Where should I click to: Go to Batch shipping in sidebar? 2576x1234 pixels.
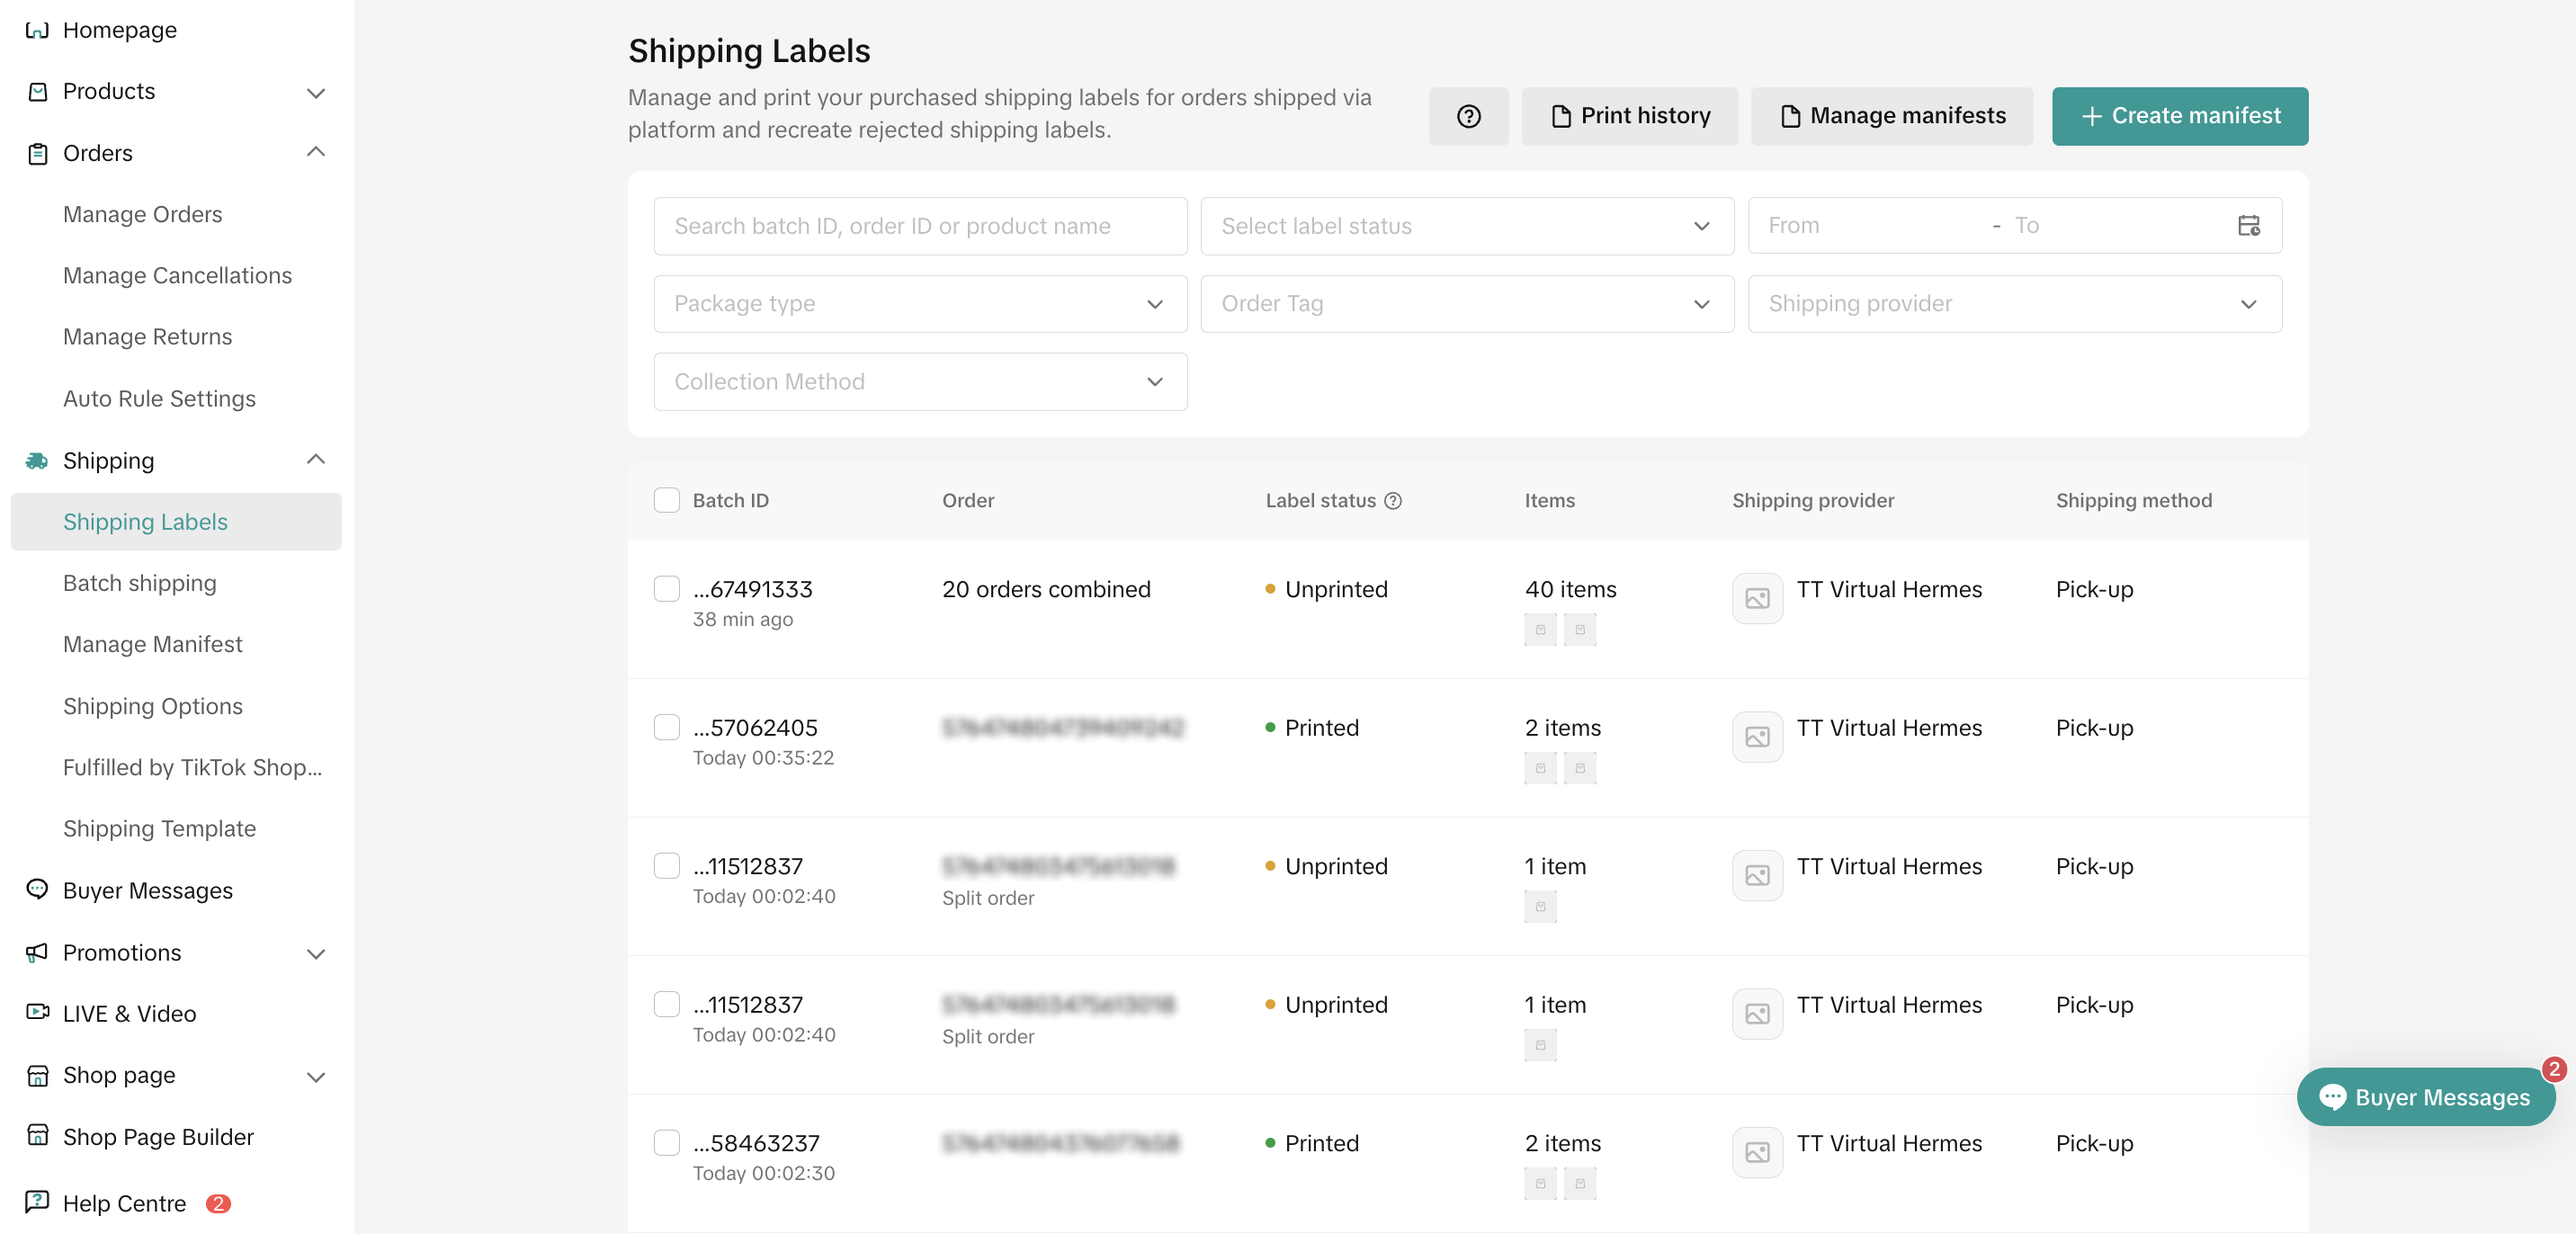(139, 583)
